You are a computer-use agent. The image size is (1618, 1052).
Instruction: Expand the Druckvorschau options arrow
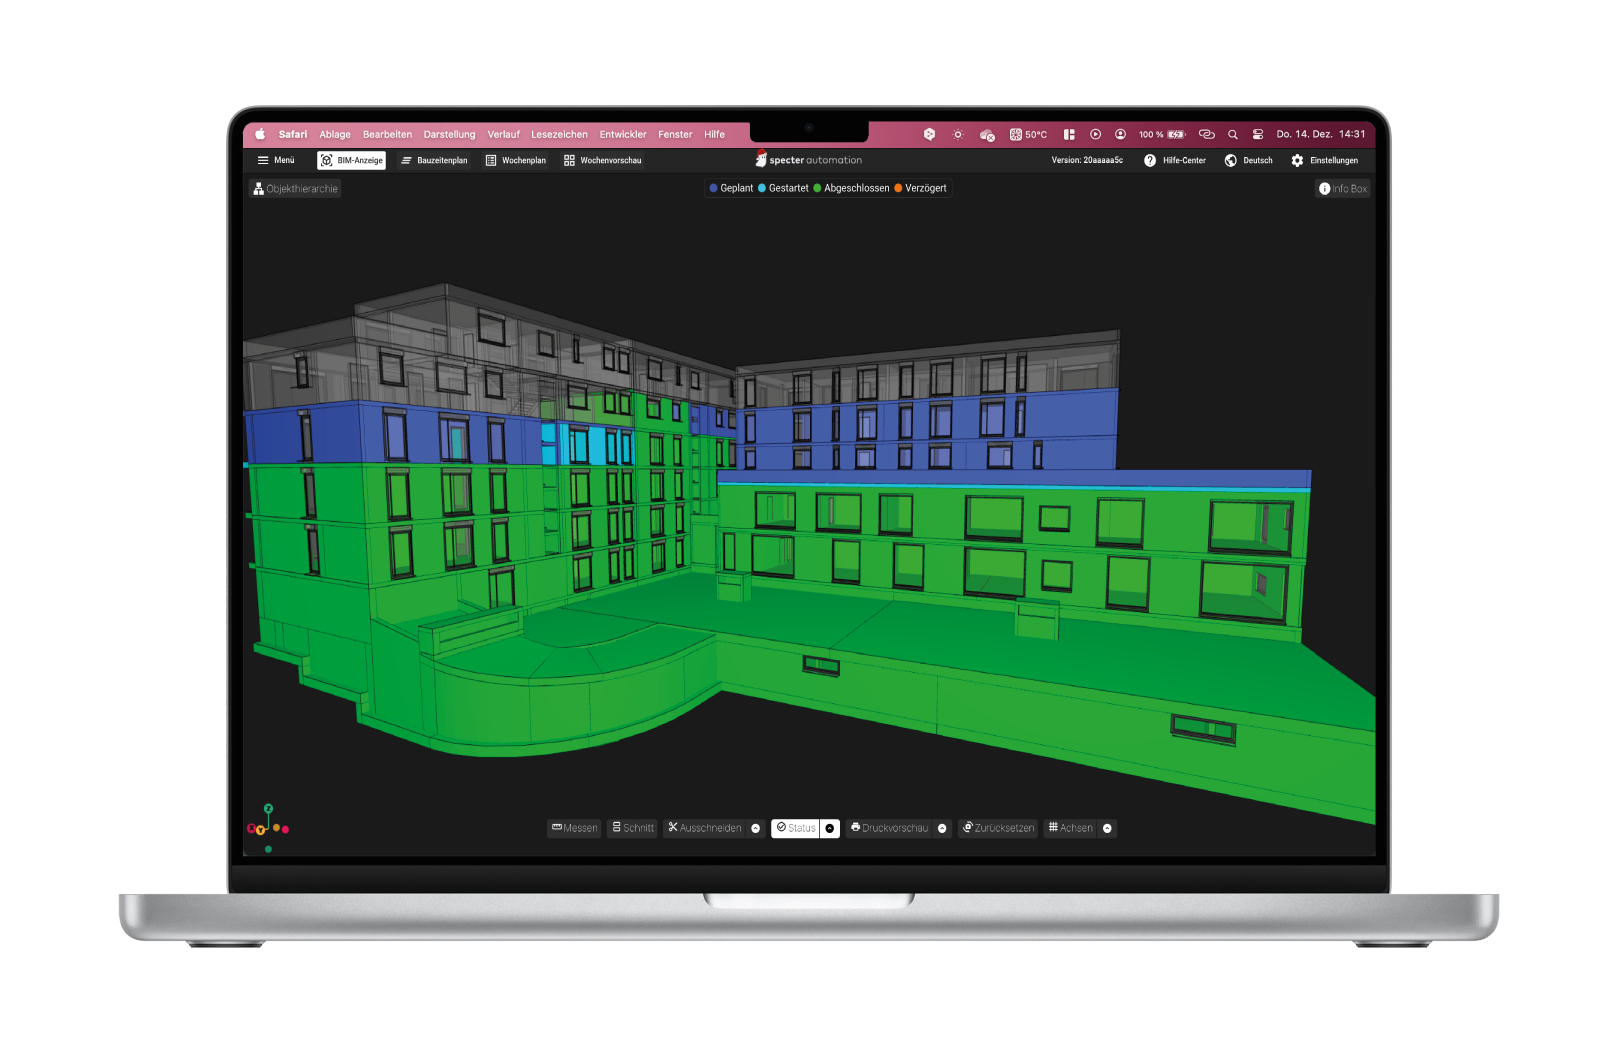[x=942, y=828]
